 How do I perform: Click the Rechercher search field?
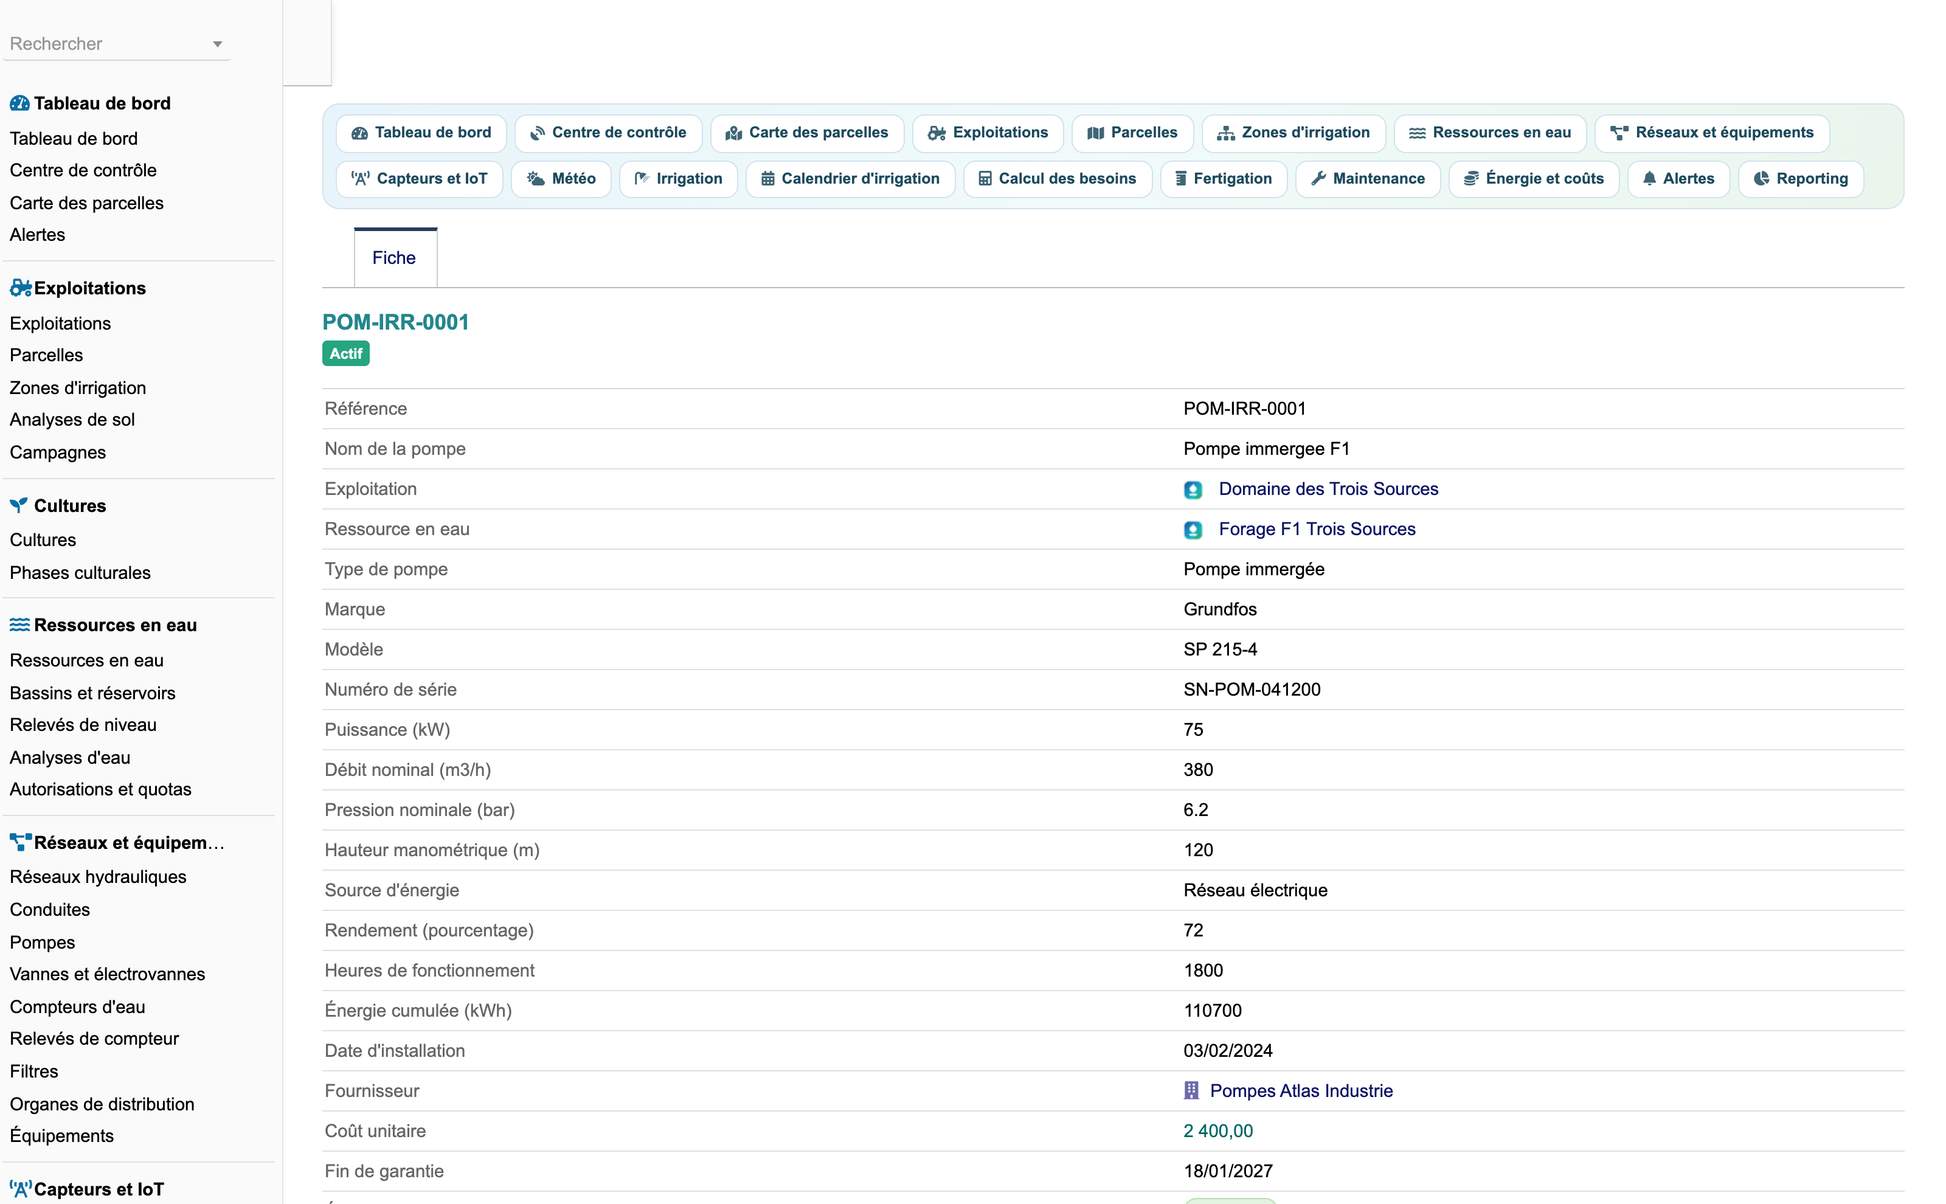click(x=116, y=44)
